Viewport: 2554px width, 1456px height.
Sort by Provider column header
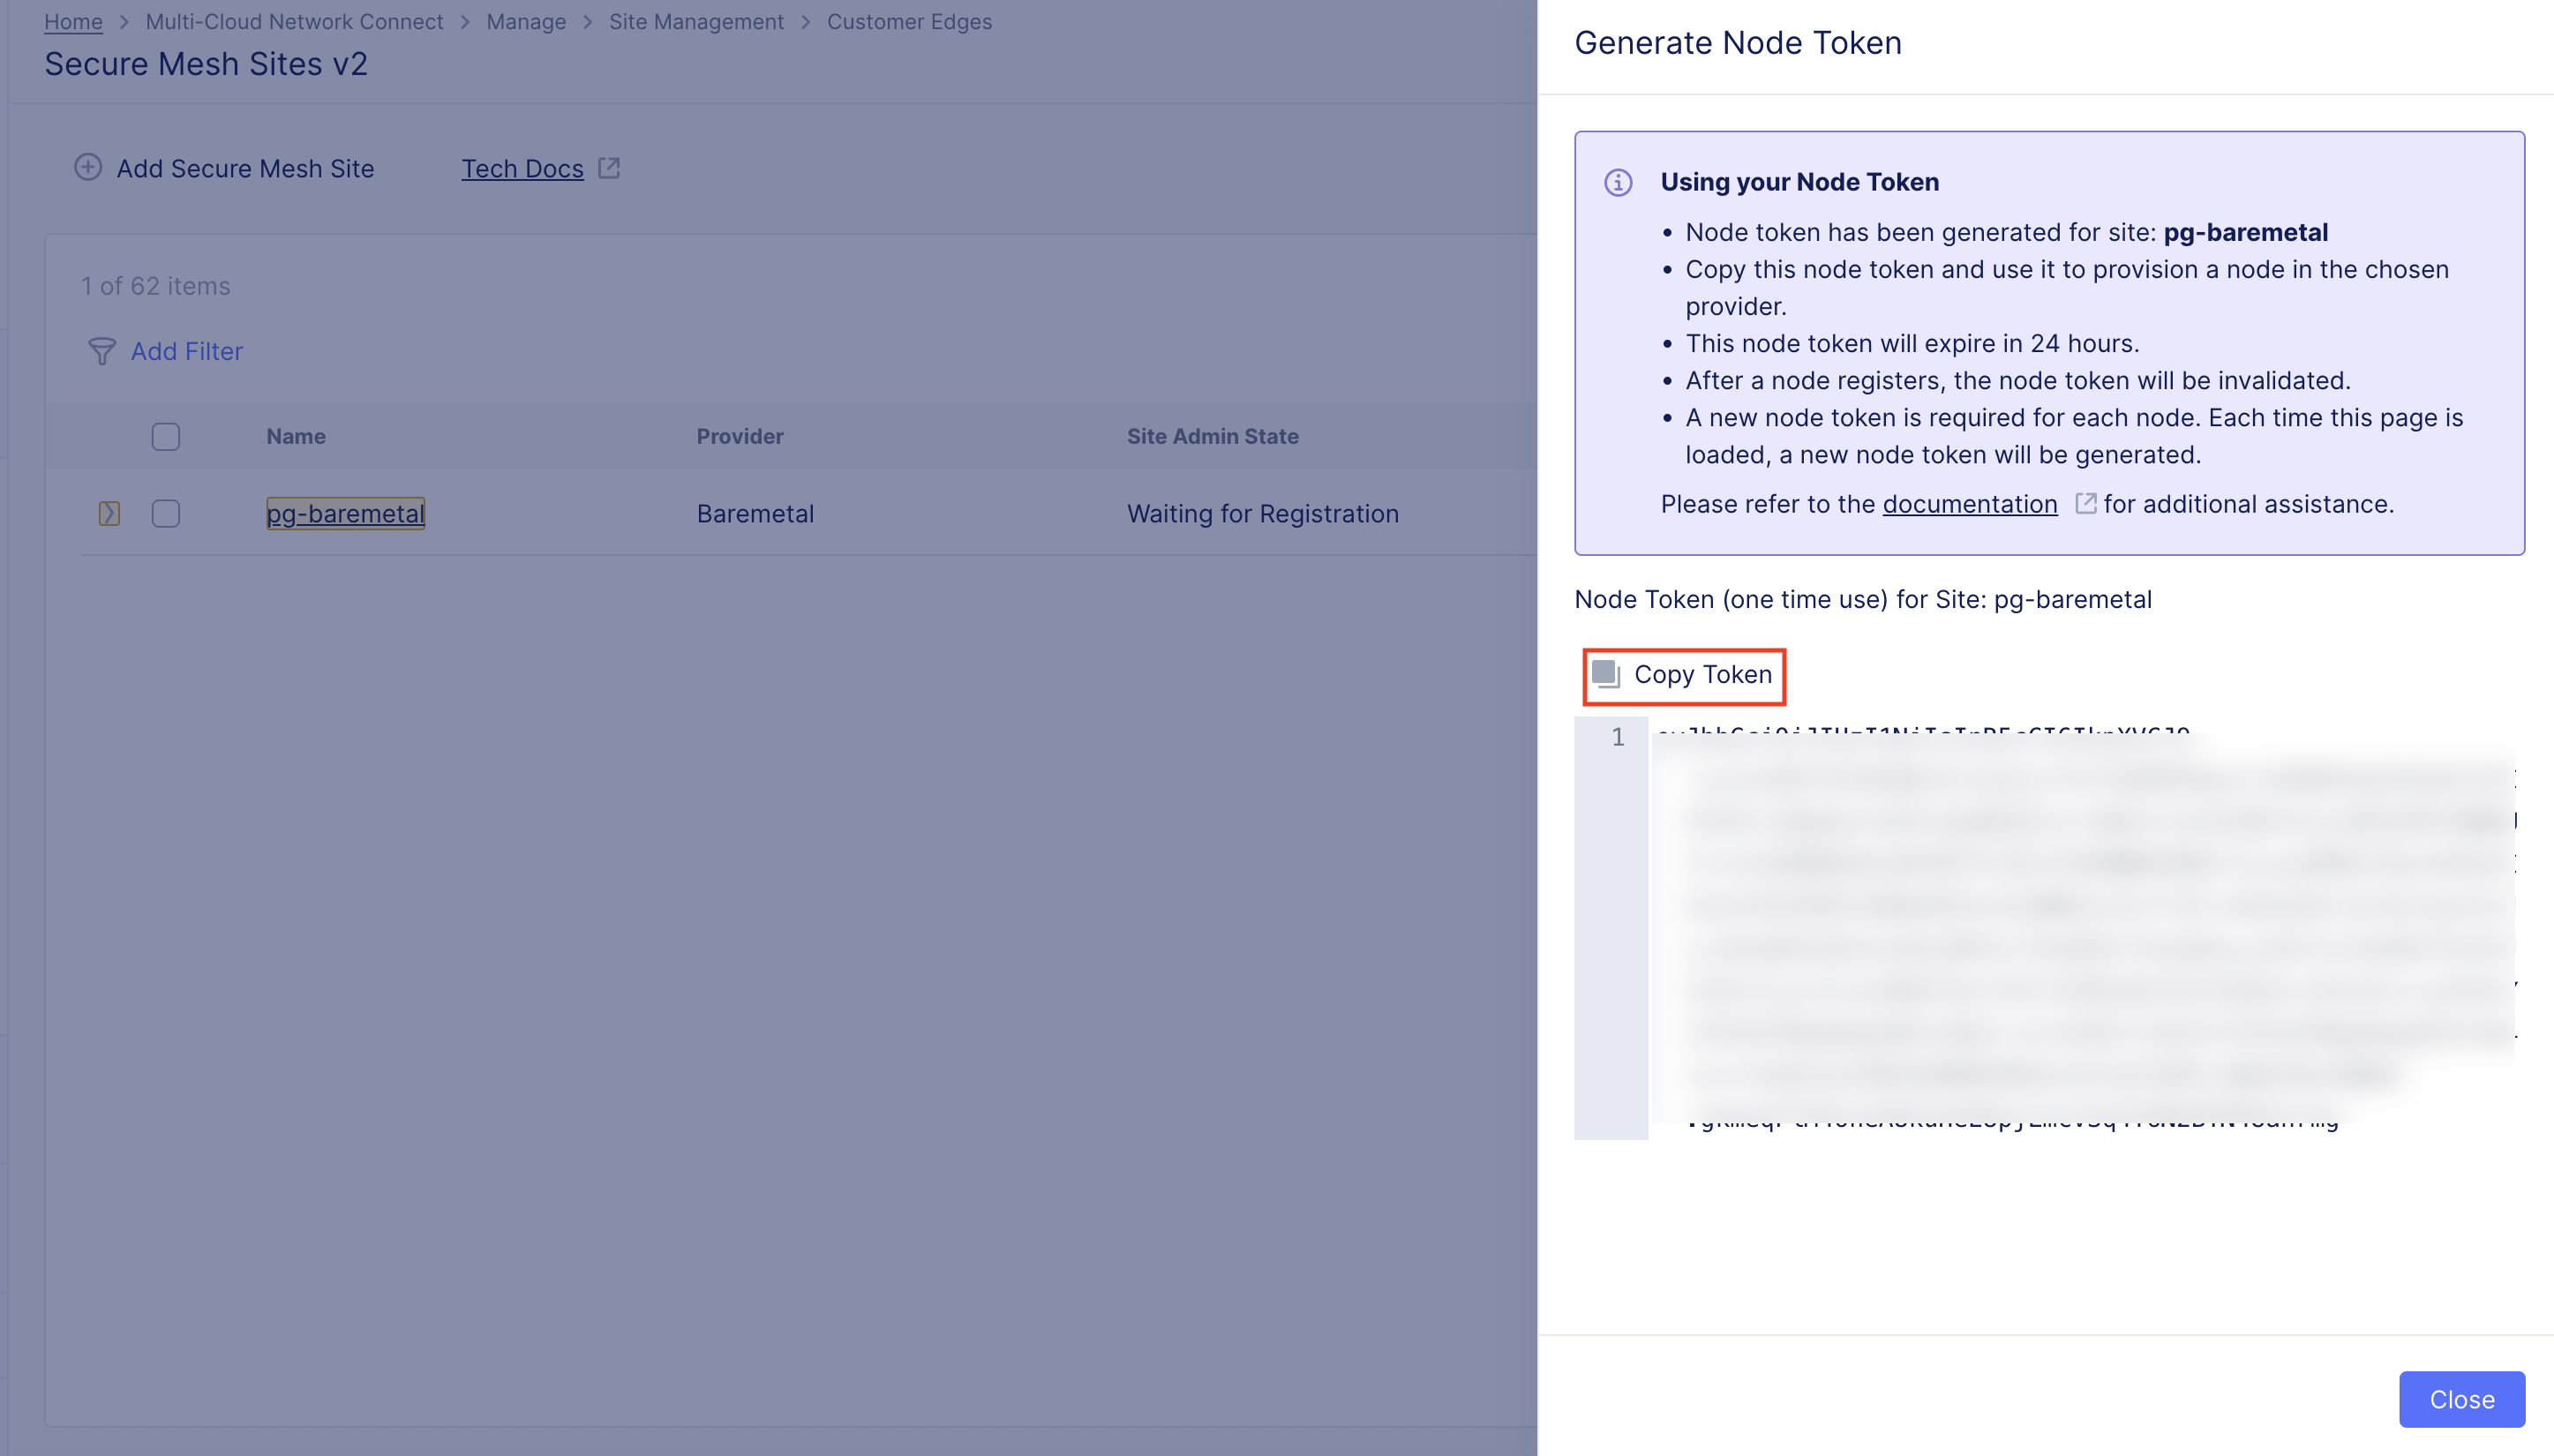[740, 437]
